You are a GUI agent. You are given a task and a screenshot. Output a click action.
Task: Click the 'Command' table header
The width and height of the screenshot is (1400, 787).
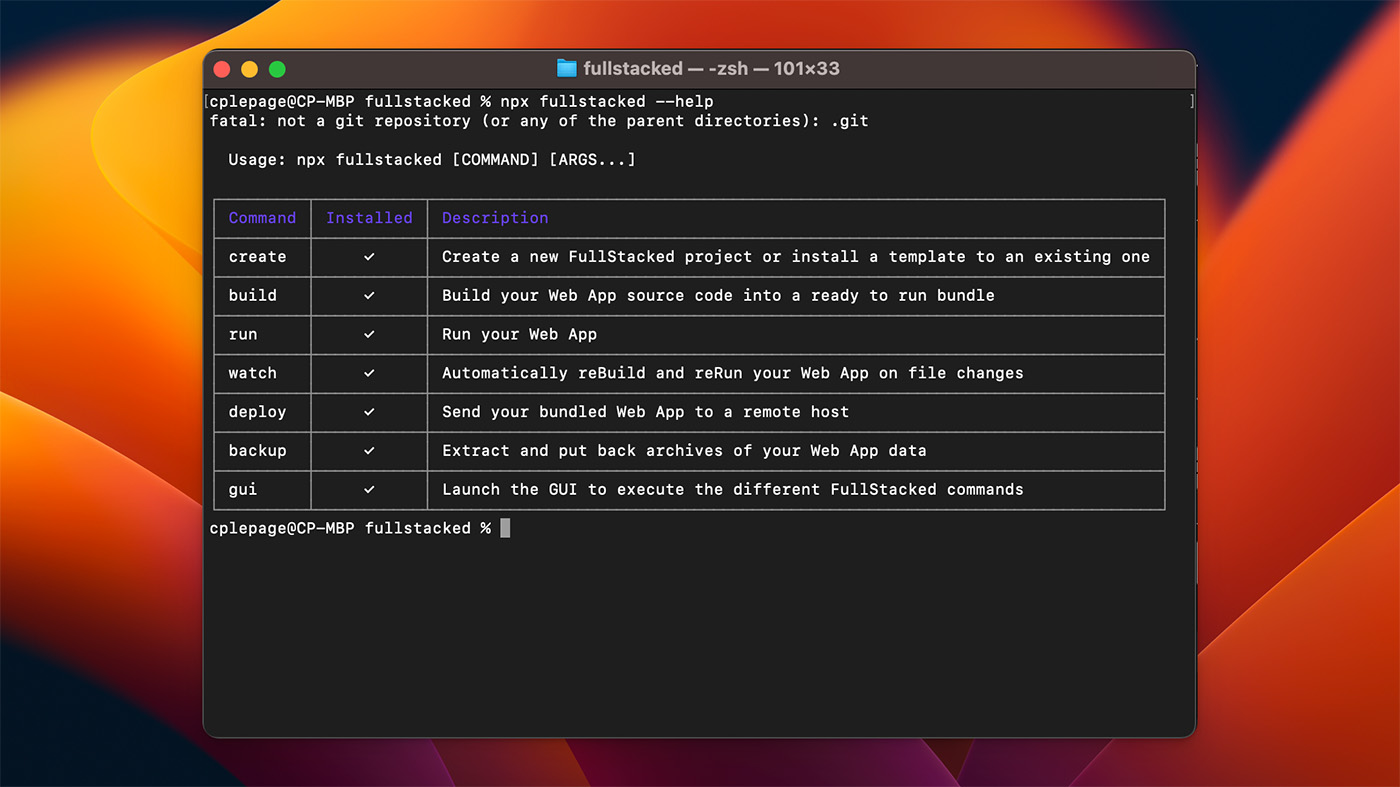point(262,218)
